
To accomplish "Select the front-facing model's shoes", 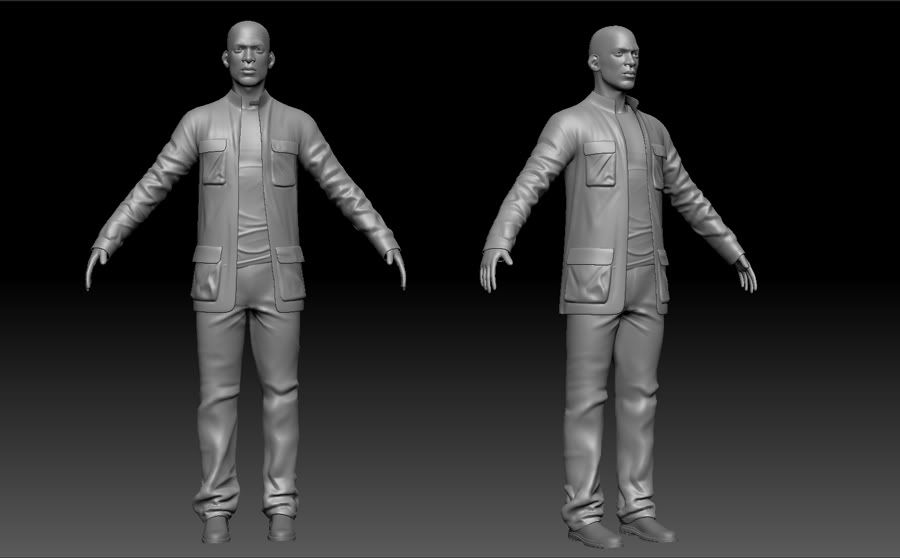I will (217, 528).
